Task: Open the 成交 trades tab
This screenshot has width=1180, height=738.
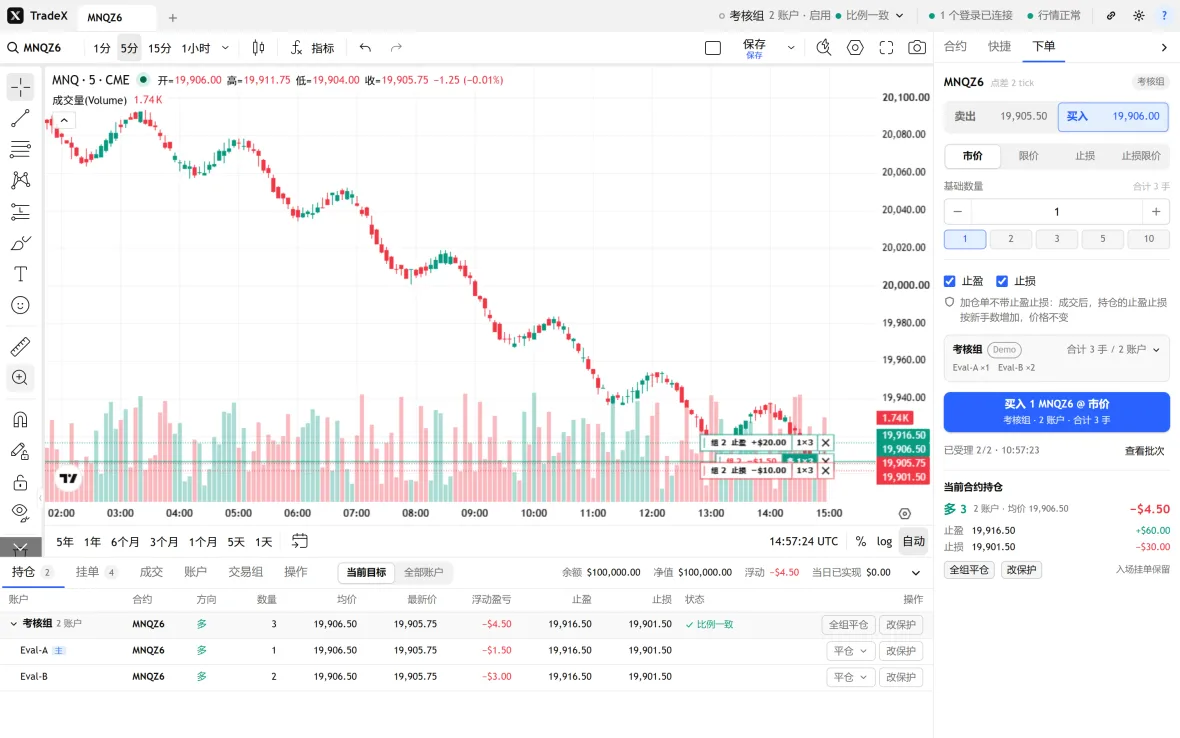Action: (151, 572)
